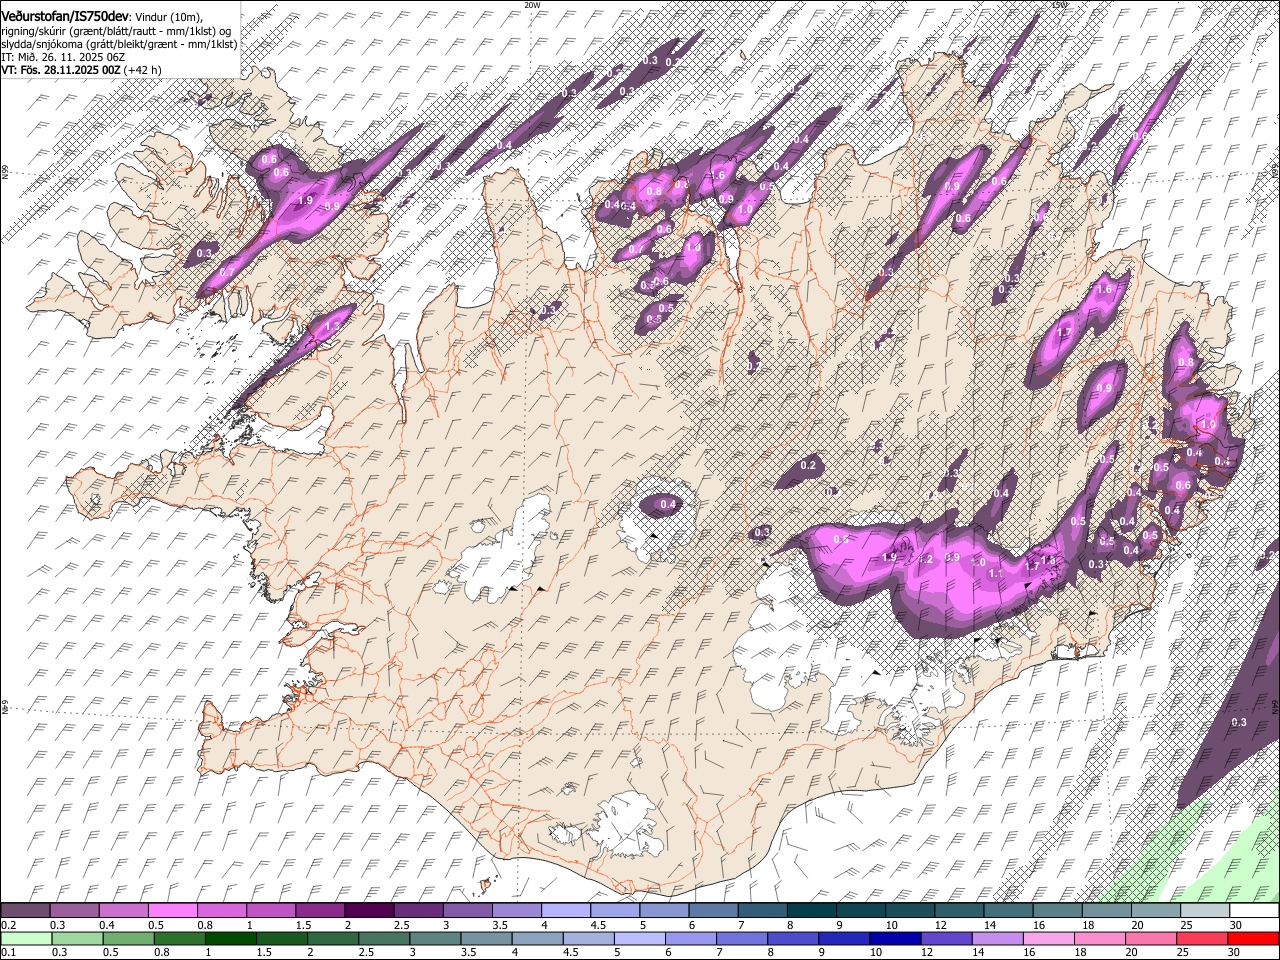1280x960 pixels.
Task: Click the 20W longitude label
Action: pyautogui.click(x=532, y=5)
